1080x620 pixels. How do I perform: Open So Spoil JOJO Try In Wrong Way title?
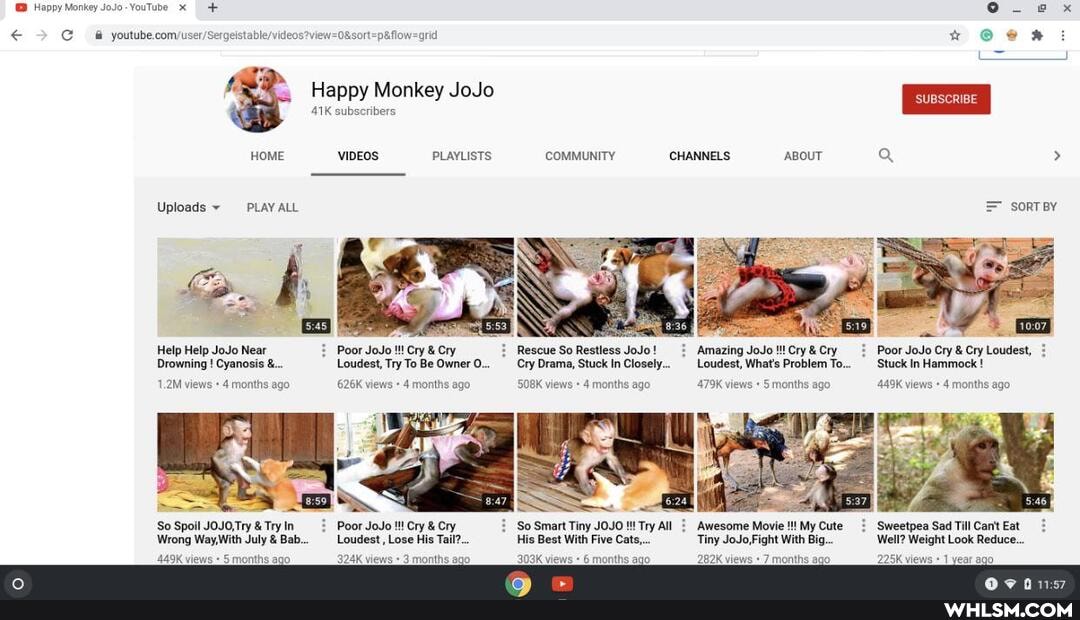pos(233,533)
